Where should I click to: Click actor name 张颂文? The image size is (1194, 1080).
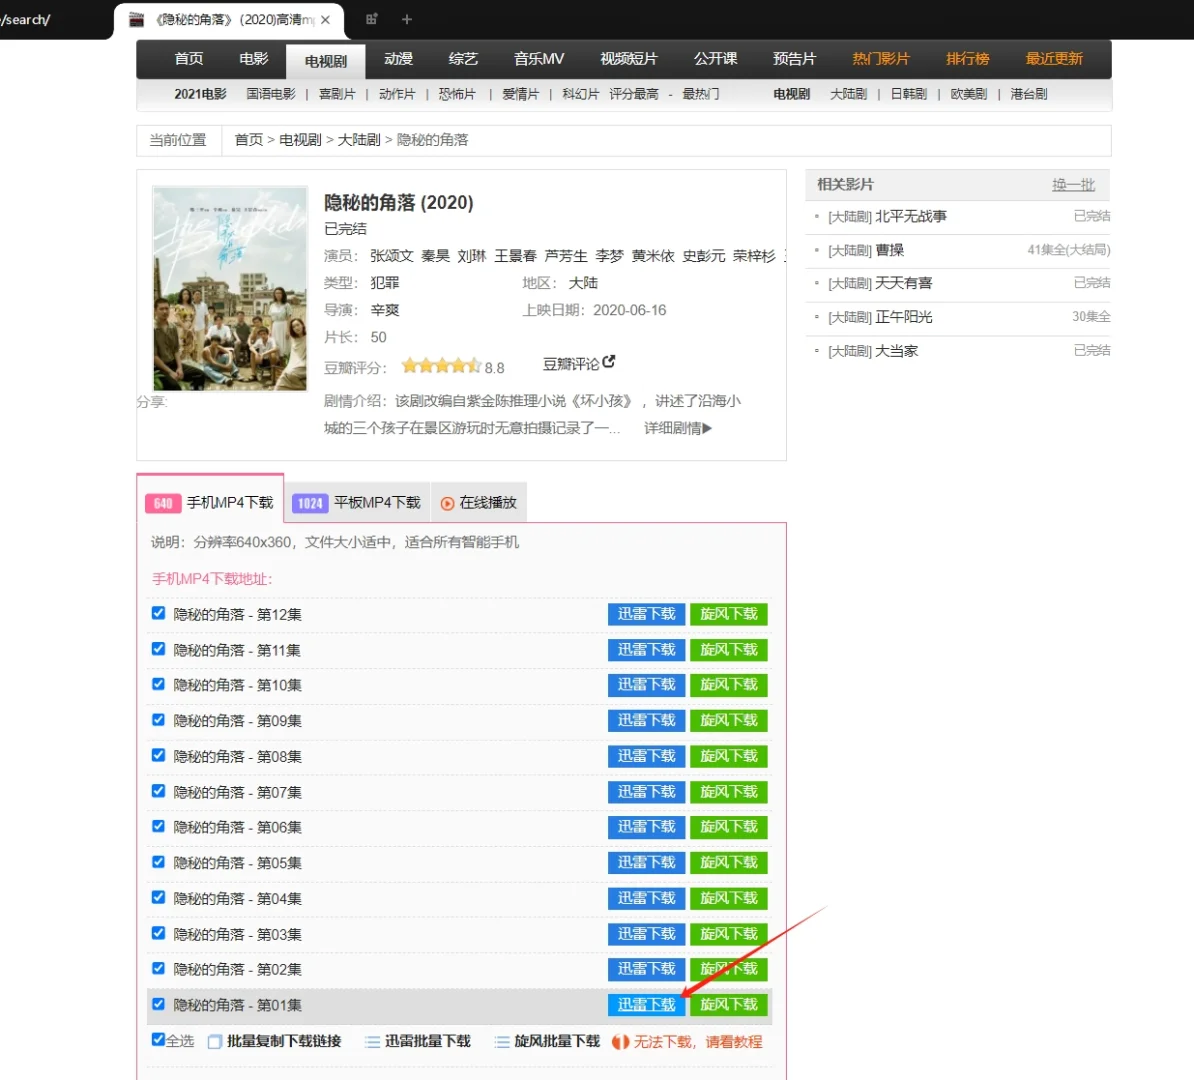[x=391, y=256]
